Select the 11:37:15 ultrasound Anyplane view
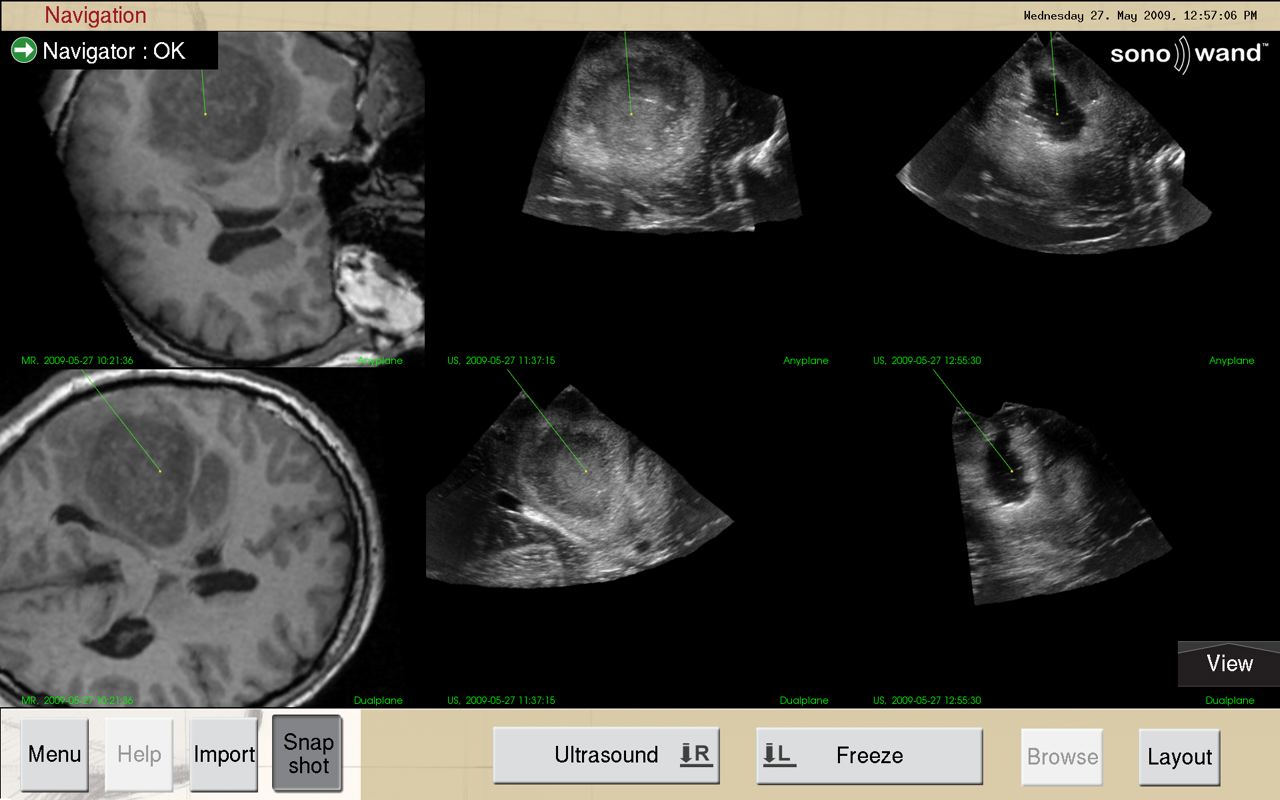 (638, 198)
